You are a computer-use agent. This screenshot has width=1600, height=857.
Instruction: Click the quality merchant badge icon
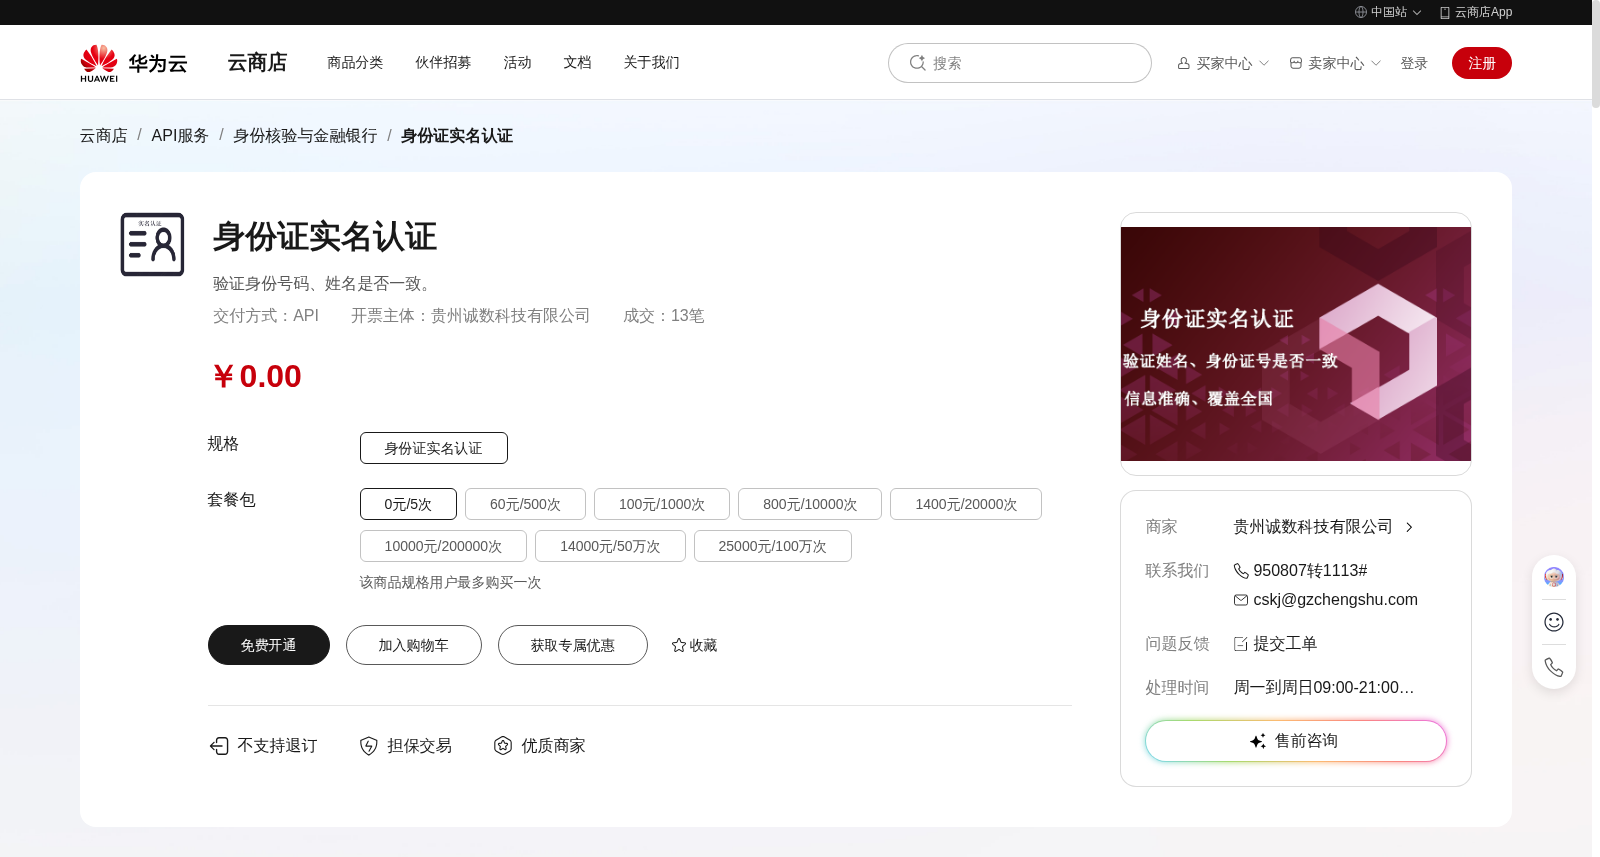pos(503,746)
